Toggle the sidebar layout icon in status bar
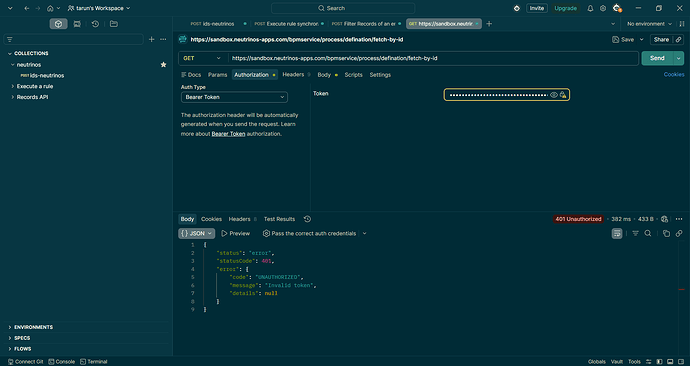 659,362
